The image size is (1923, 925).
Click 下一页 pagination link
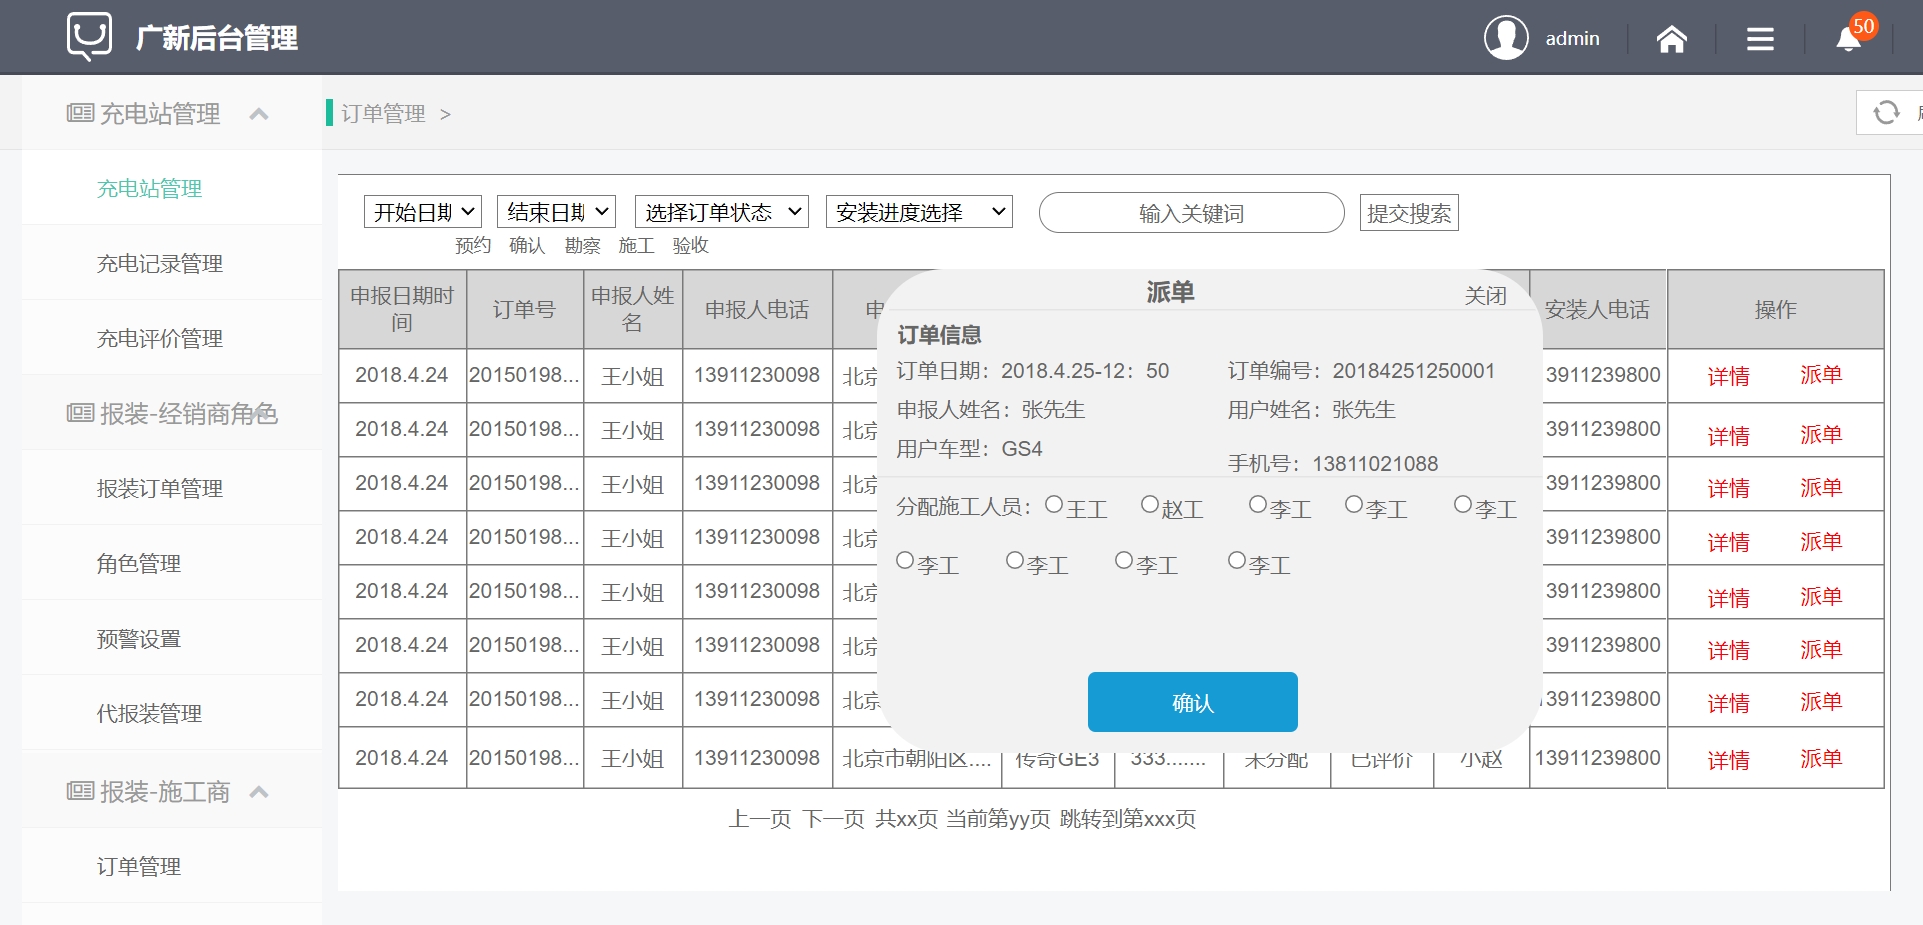pos(834,819)
